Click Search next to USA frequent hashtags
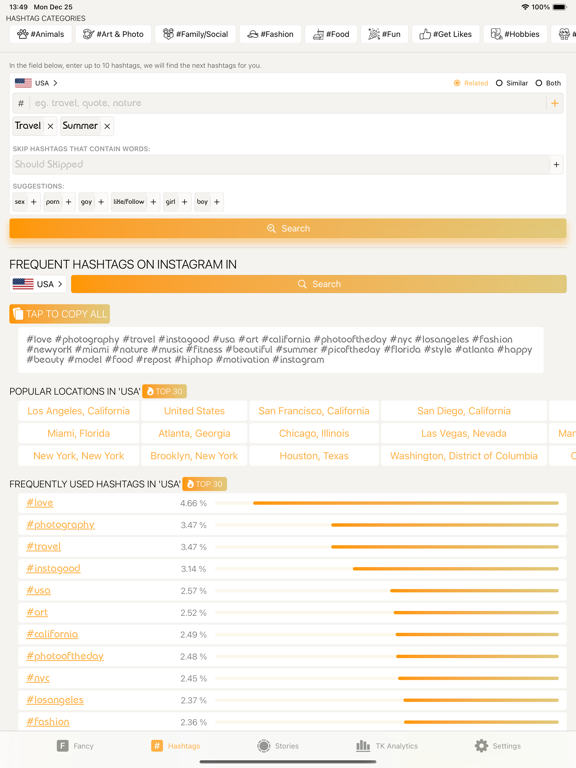This screenshot has height=768, width=576. click(x=319, y=284)
